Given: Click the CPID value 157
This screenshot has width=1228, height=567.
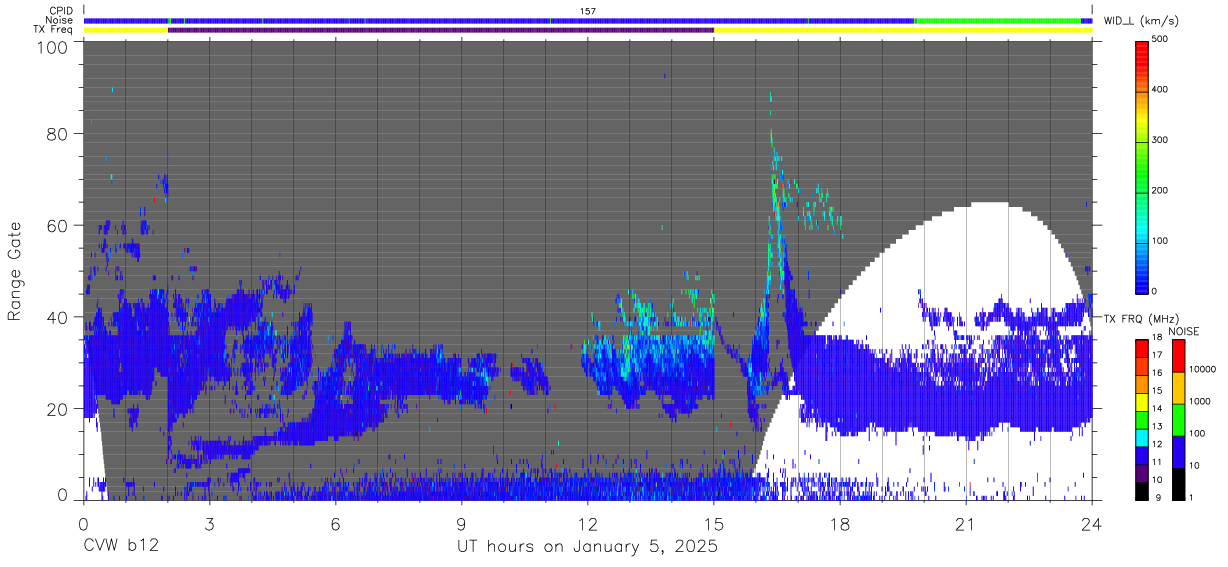Looking at the screenshot, I should tap(588, 11).
